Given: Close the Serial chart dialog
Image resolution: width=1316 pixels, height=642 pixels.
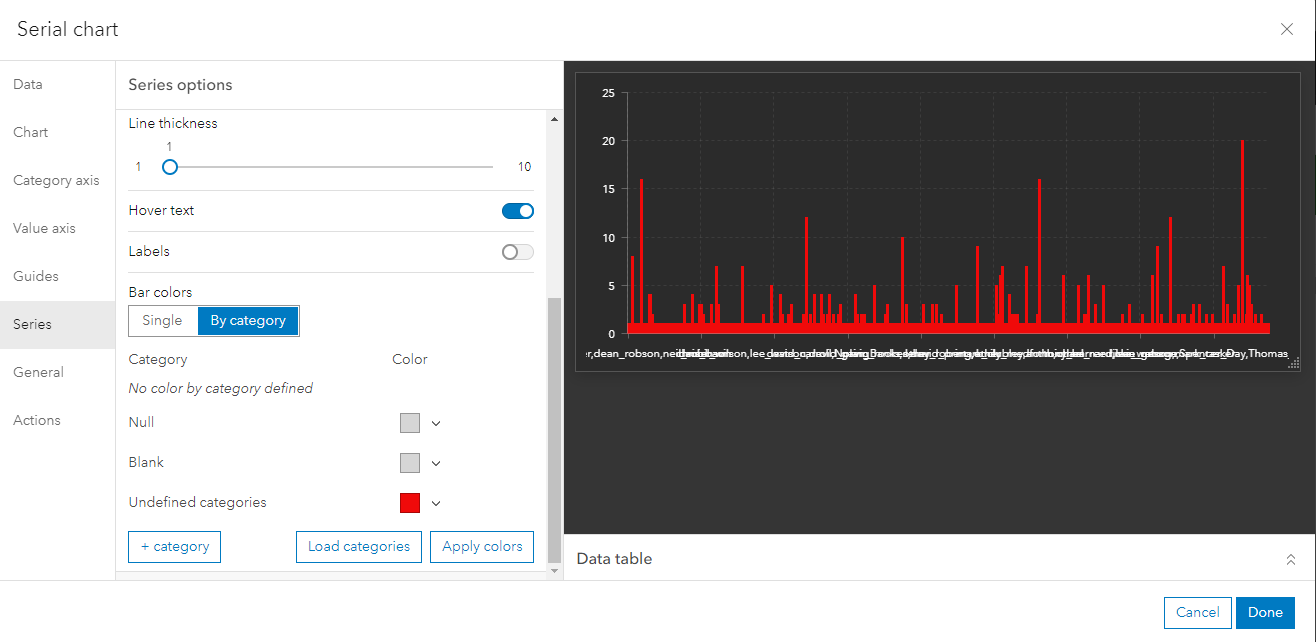Looking at the screenshot, I should pos(1286,29).
